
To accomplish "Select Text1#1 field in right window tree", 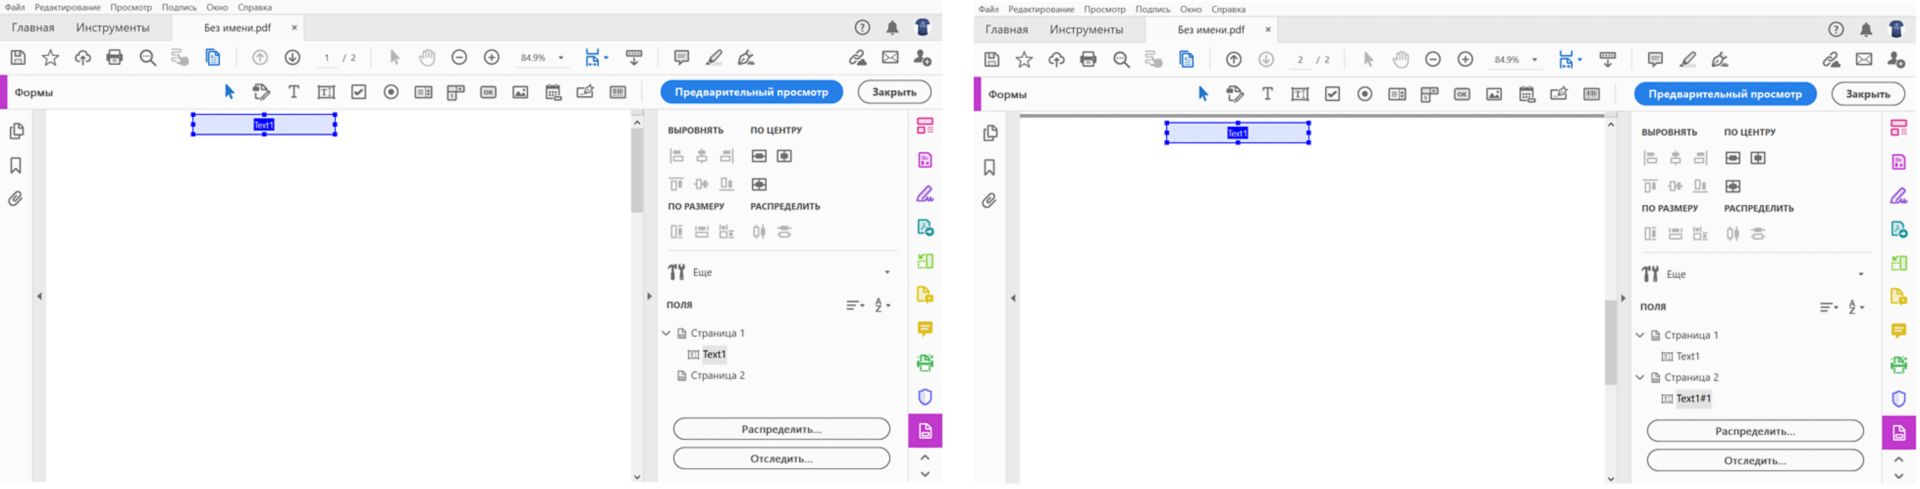I will pos(1693,399).
